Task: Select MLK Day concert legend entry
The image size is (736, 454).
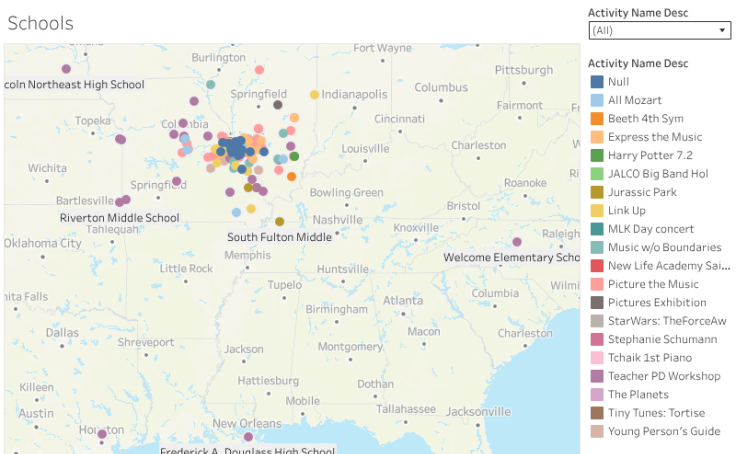Action: pyautogui.click(x=651, y=229)
